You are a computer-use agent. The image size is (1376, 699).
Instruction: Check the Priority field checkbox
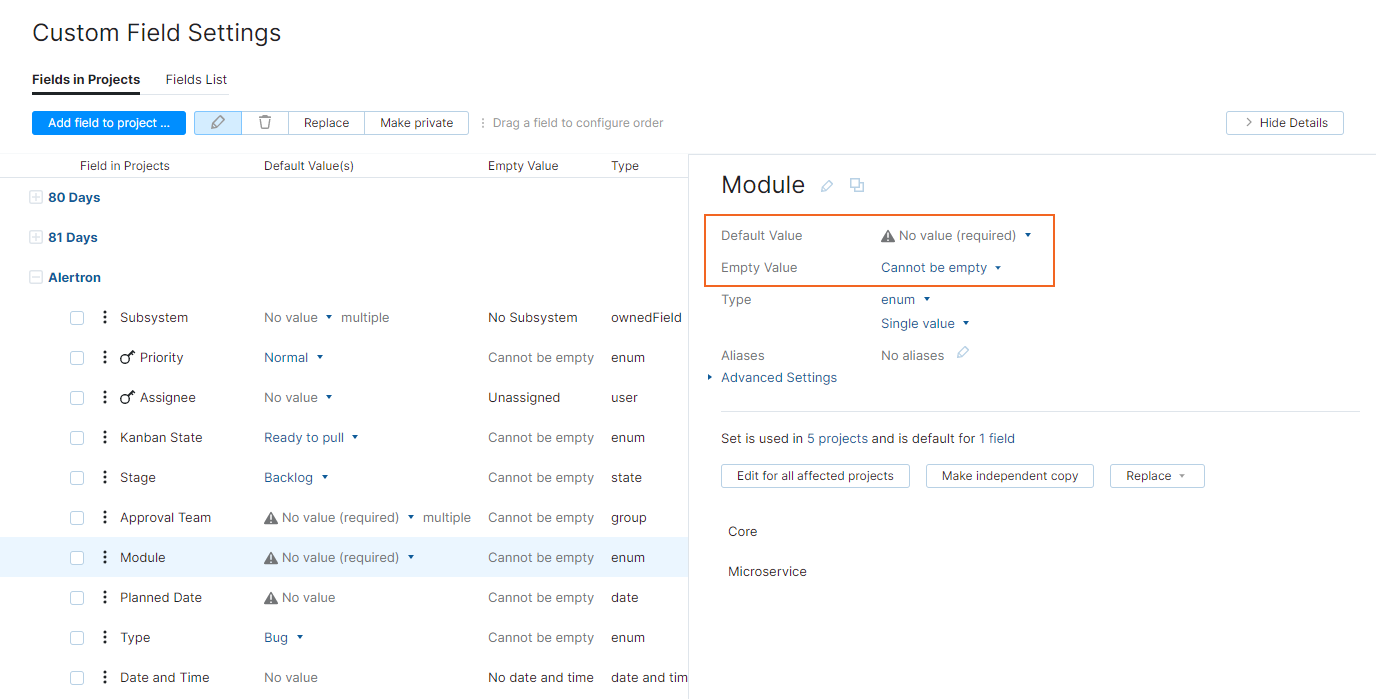77,358
